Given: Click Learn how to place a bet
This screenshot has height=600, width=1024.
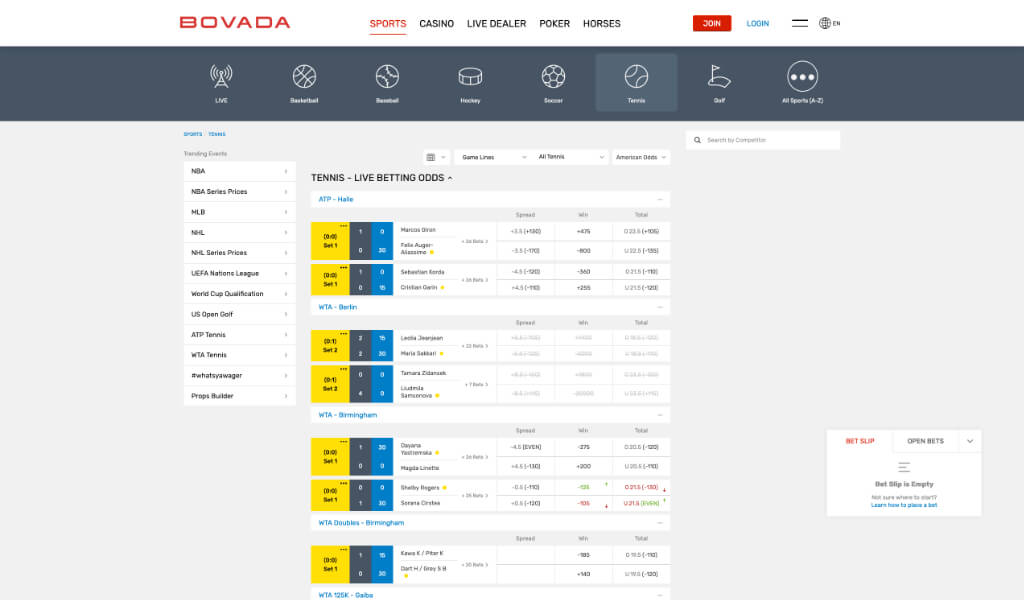Looking at the screenshot, I should 904,505.
